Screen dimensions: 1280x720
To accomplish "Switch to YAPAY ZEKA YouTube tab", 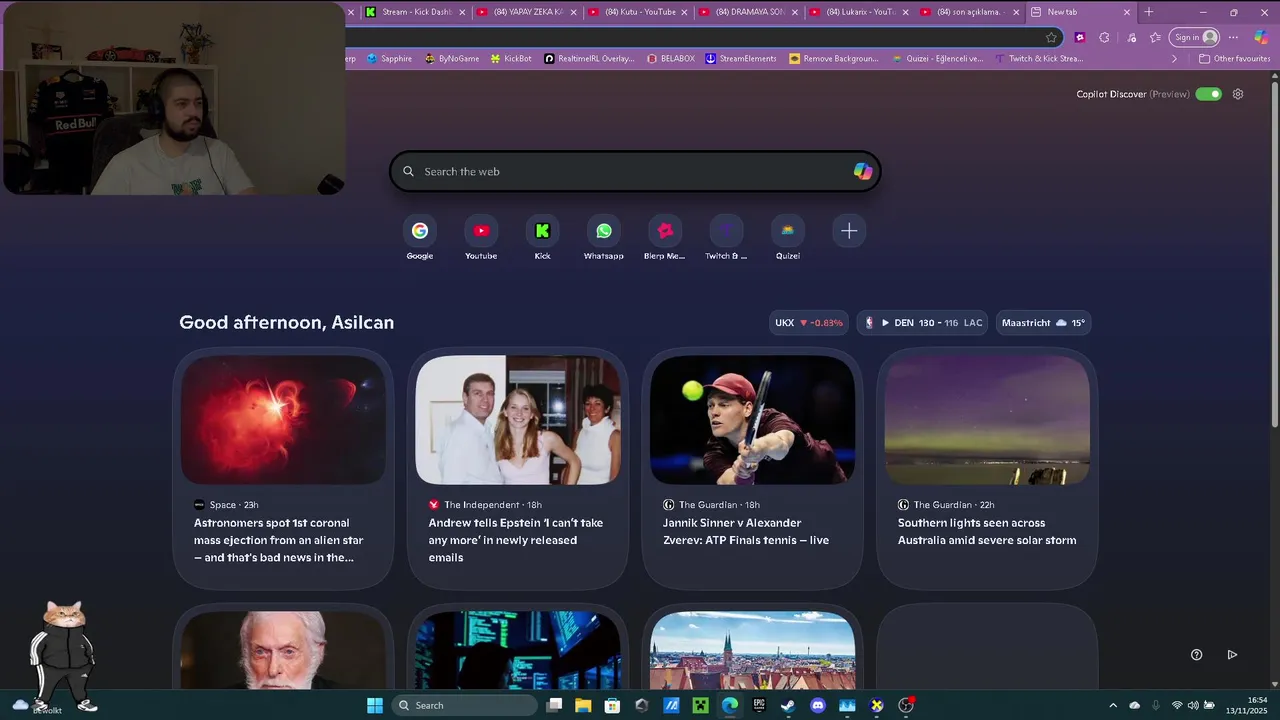I will pos(527,12).
